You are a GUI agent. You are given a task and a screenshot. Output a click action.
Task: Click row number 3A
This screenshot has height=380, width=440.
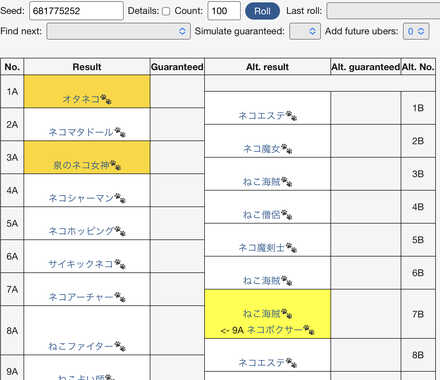click(x=12, y=157)
